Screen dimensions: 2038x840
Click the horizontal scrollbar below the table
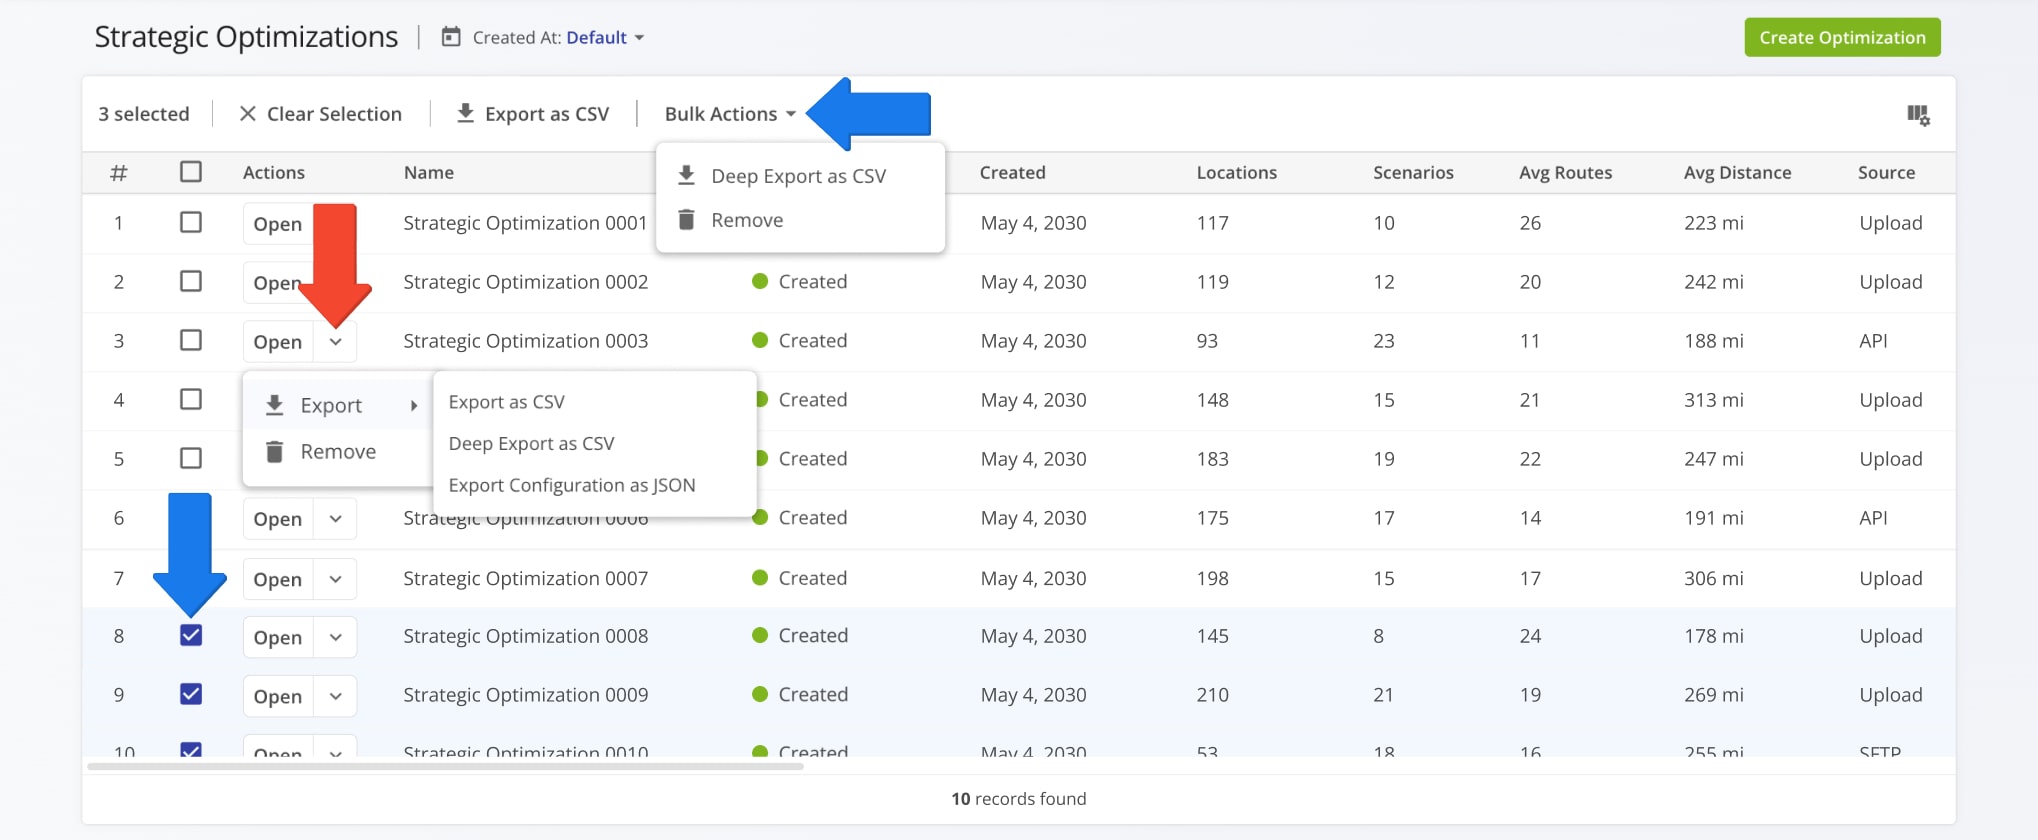(445, 767)
